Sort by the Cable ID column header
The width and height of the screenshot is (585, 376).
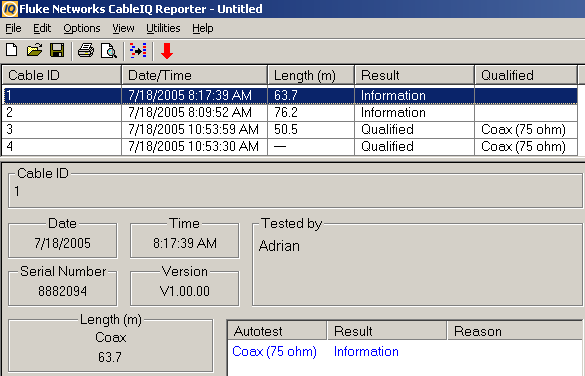tap(62, 75)
